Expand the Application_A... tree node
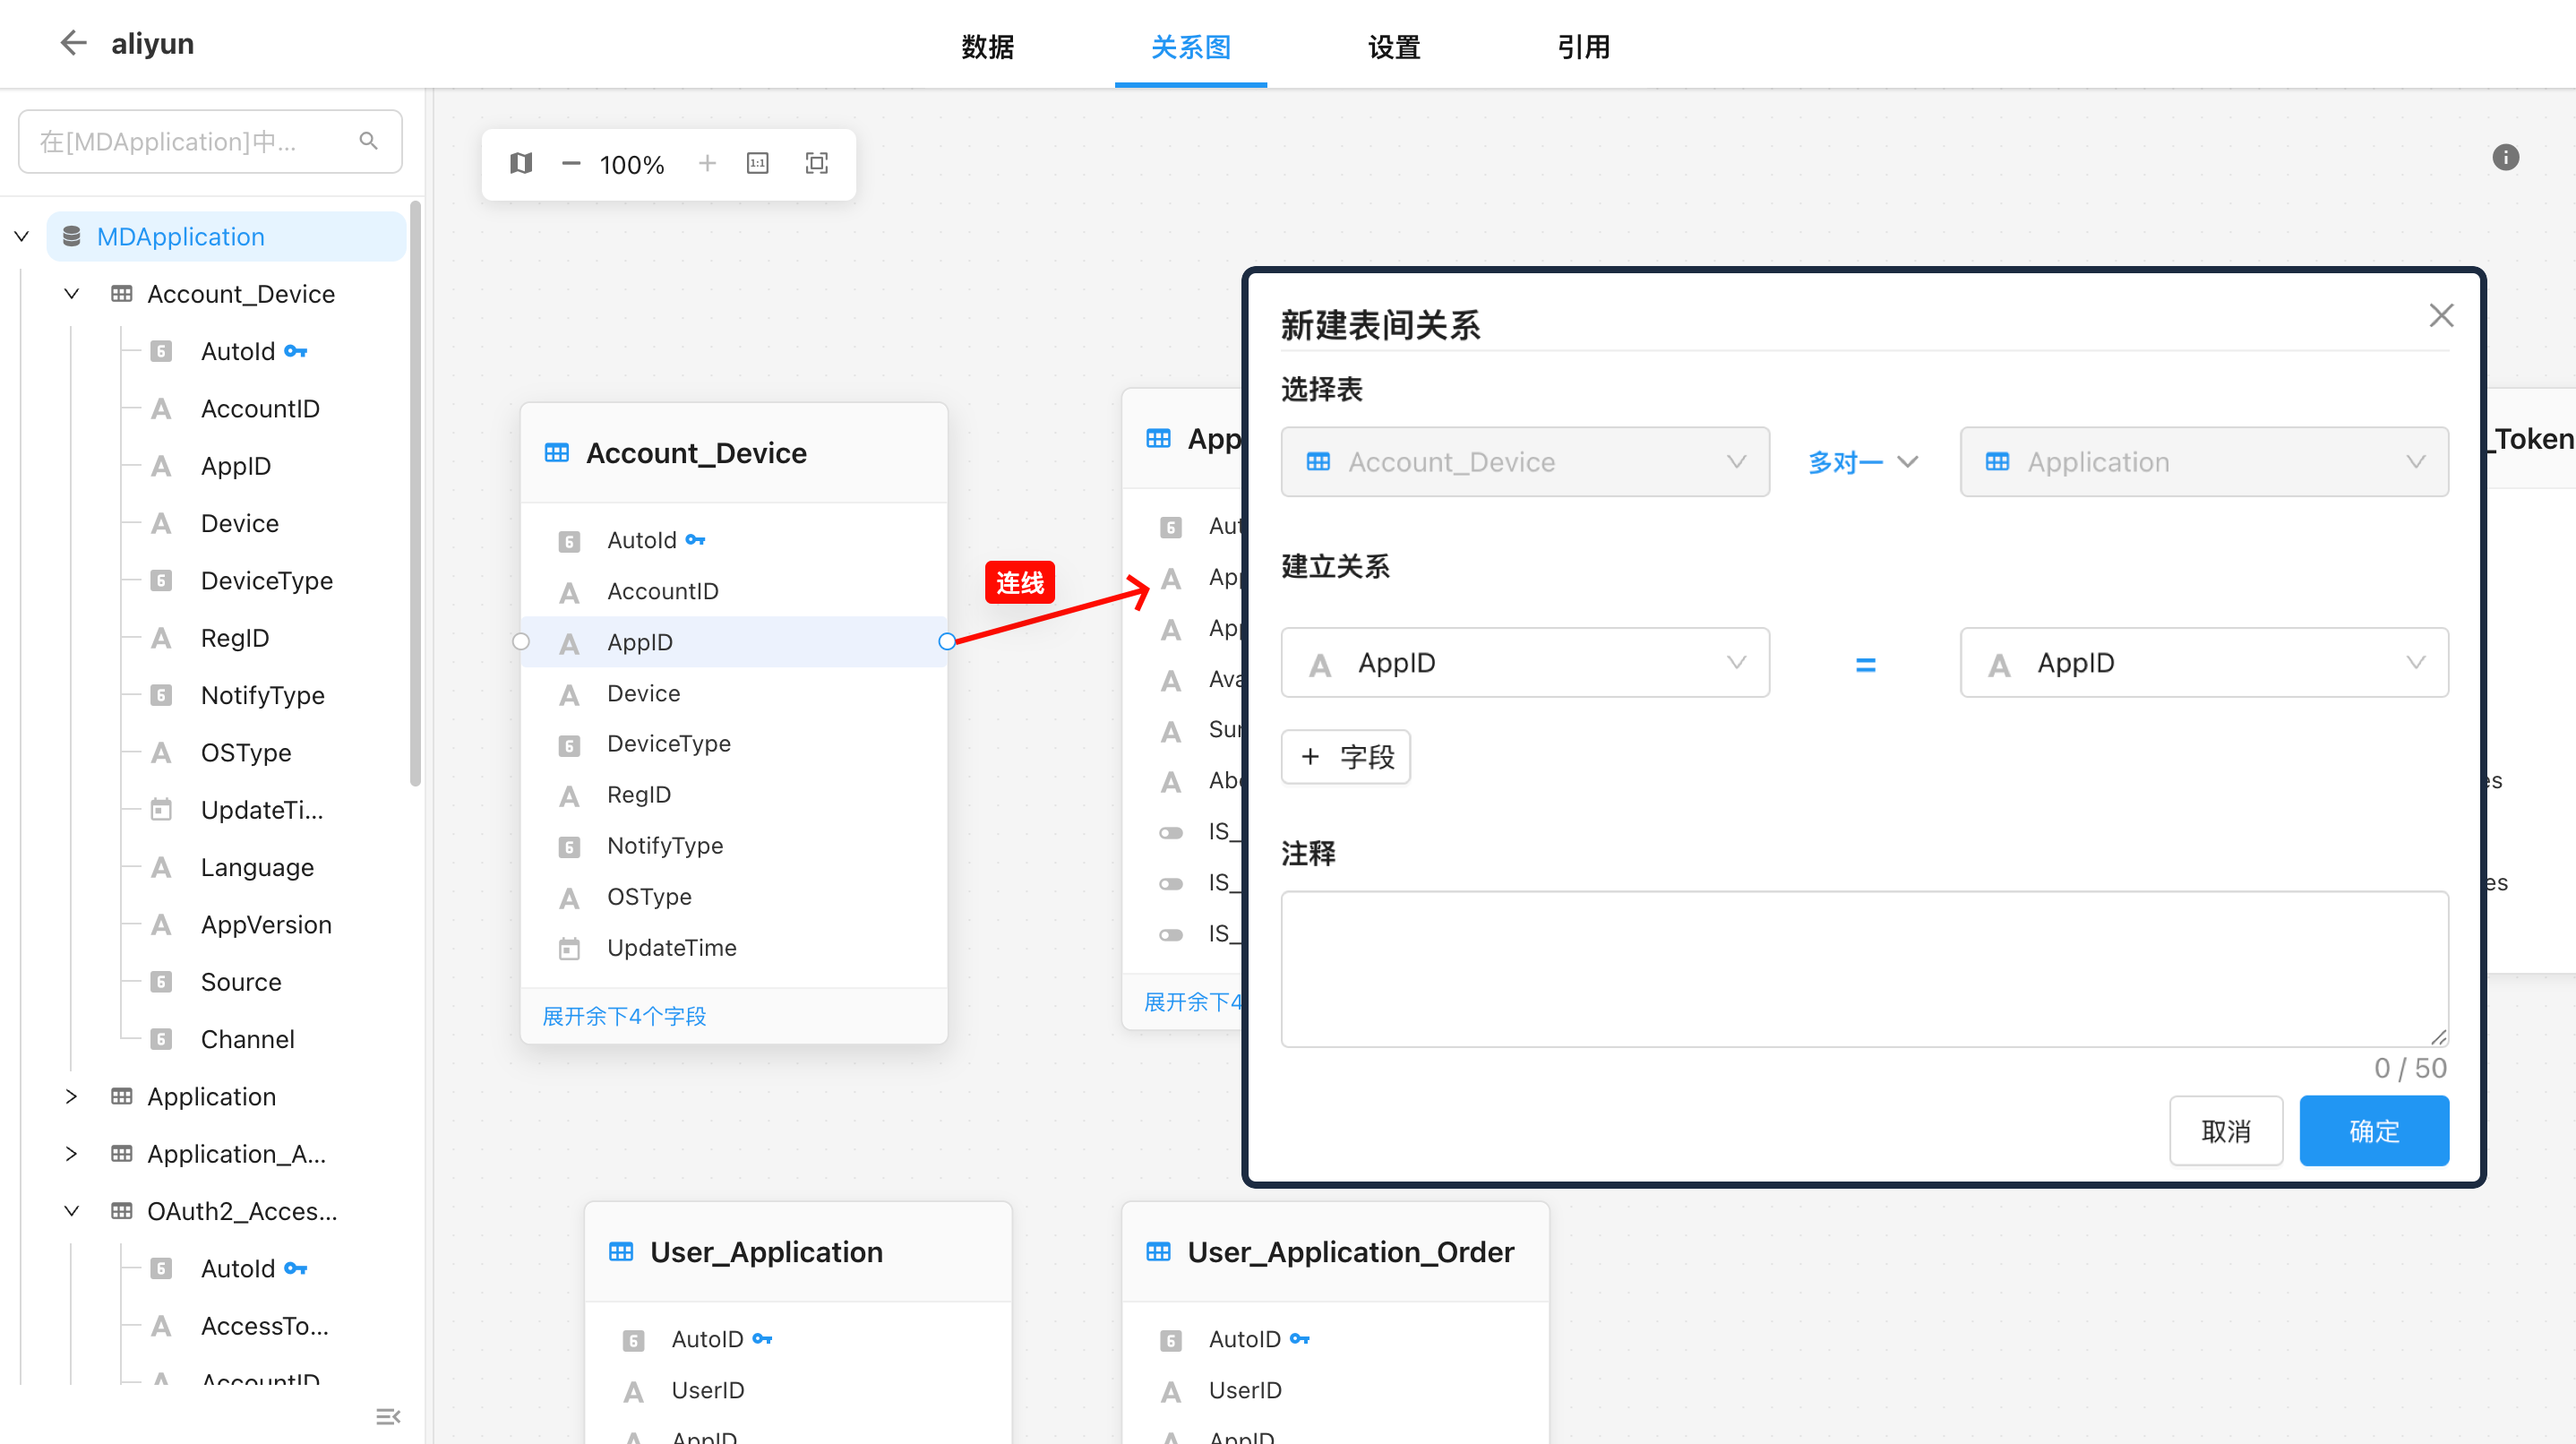 pyautogui.click(x=71, y=1153)
